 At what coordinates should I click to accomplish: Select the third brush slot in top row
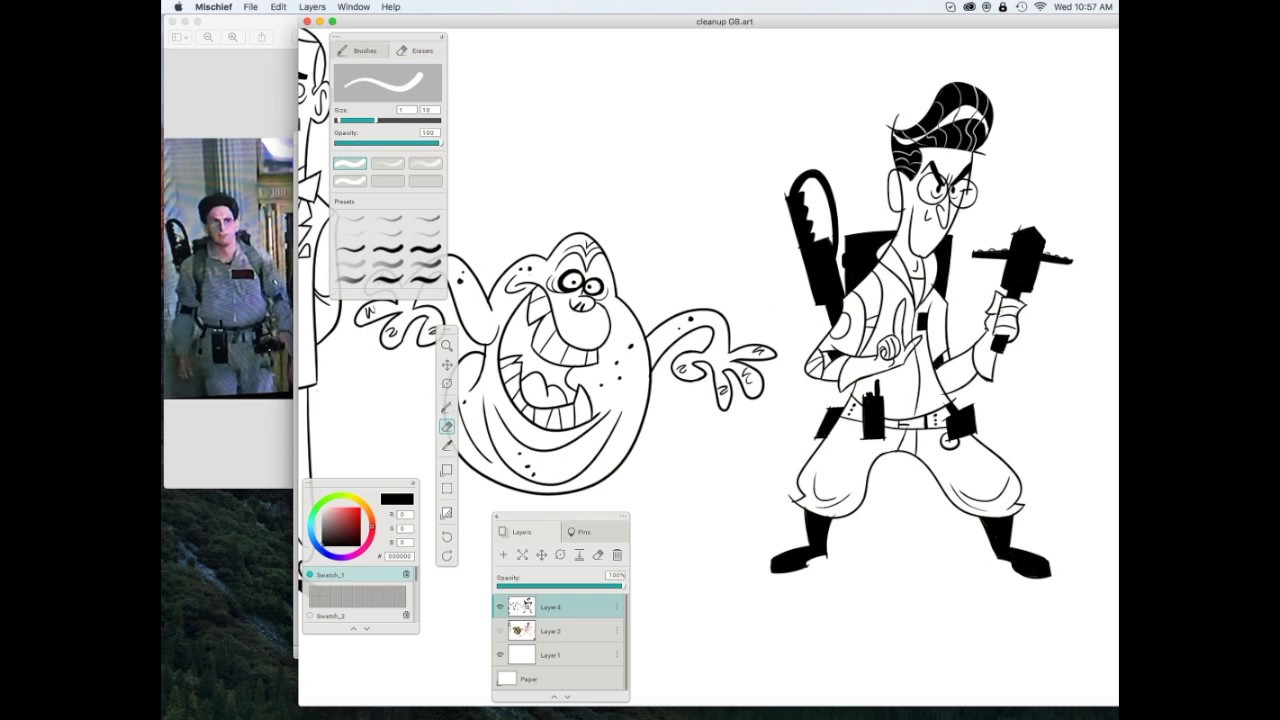425,163
